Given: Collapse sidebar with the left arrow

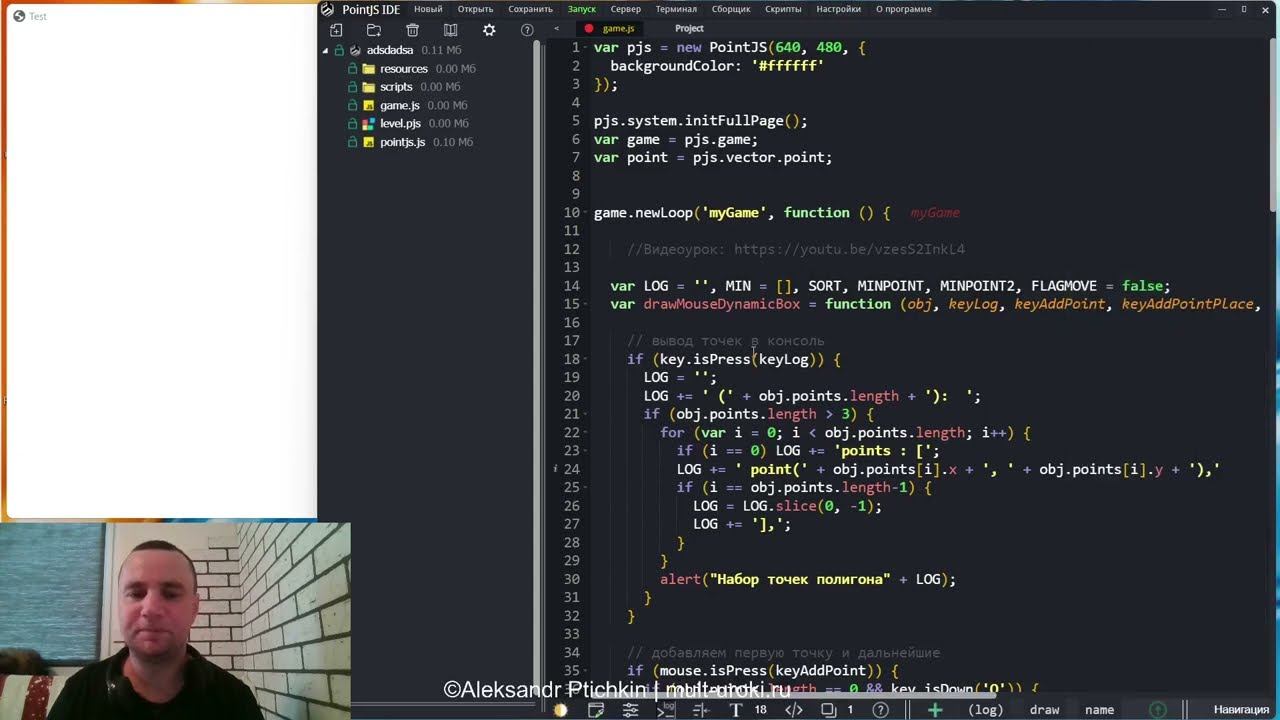Looking at the screenshot, I should click(x=557, y=29).
